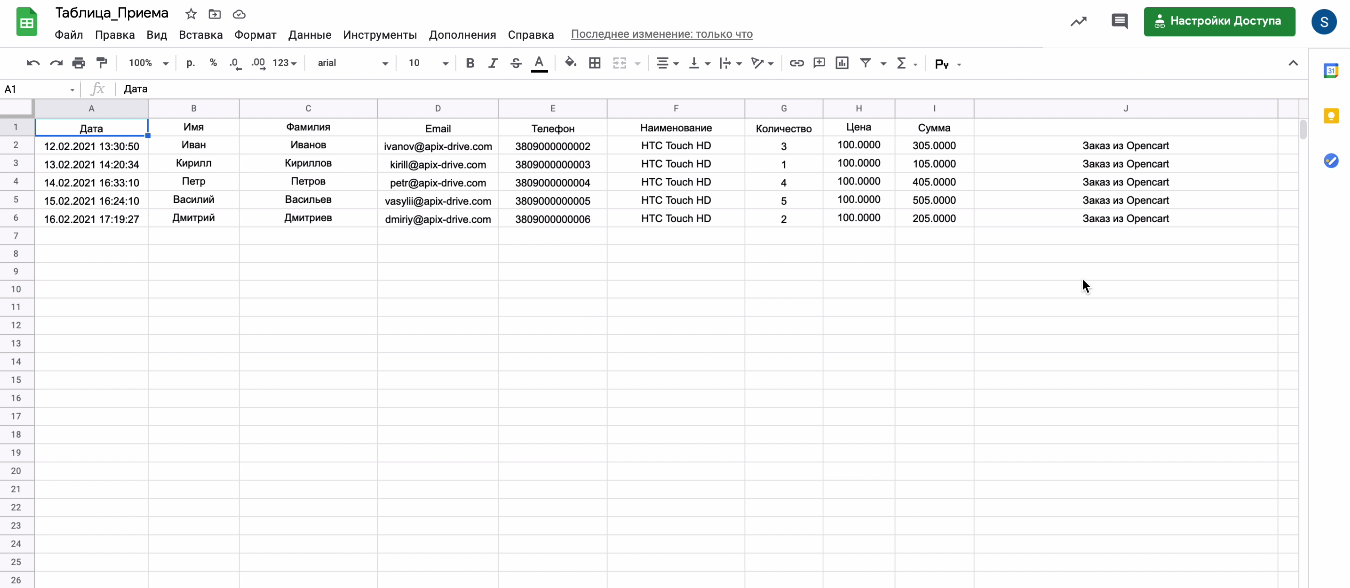The image size is (1350, 588).
Task: Undo the last action
Action: pos(33,63)
